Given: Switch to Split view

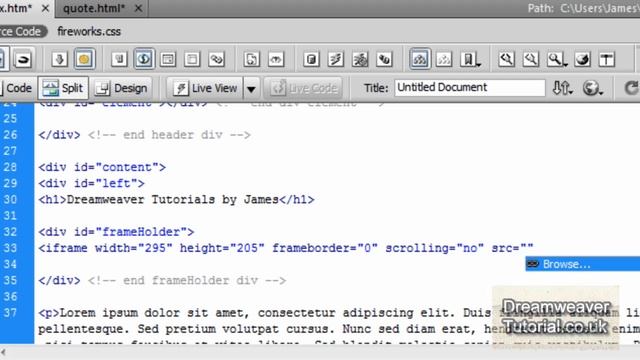Looking at the screenshot, I should pyautogui.click(x=63, y=88).
